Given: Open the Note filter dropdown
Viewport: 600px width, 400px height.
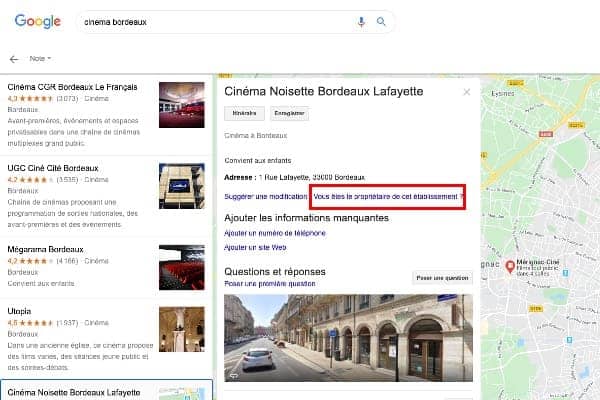Looking at the screenshot, I should [40, 59].
